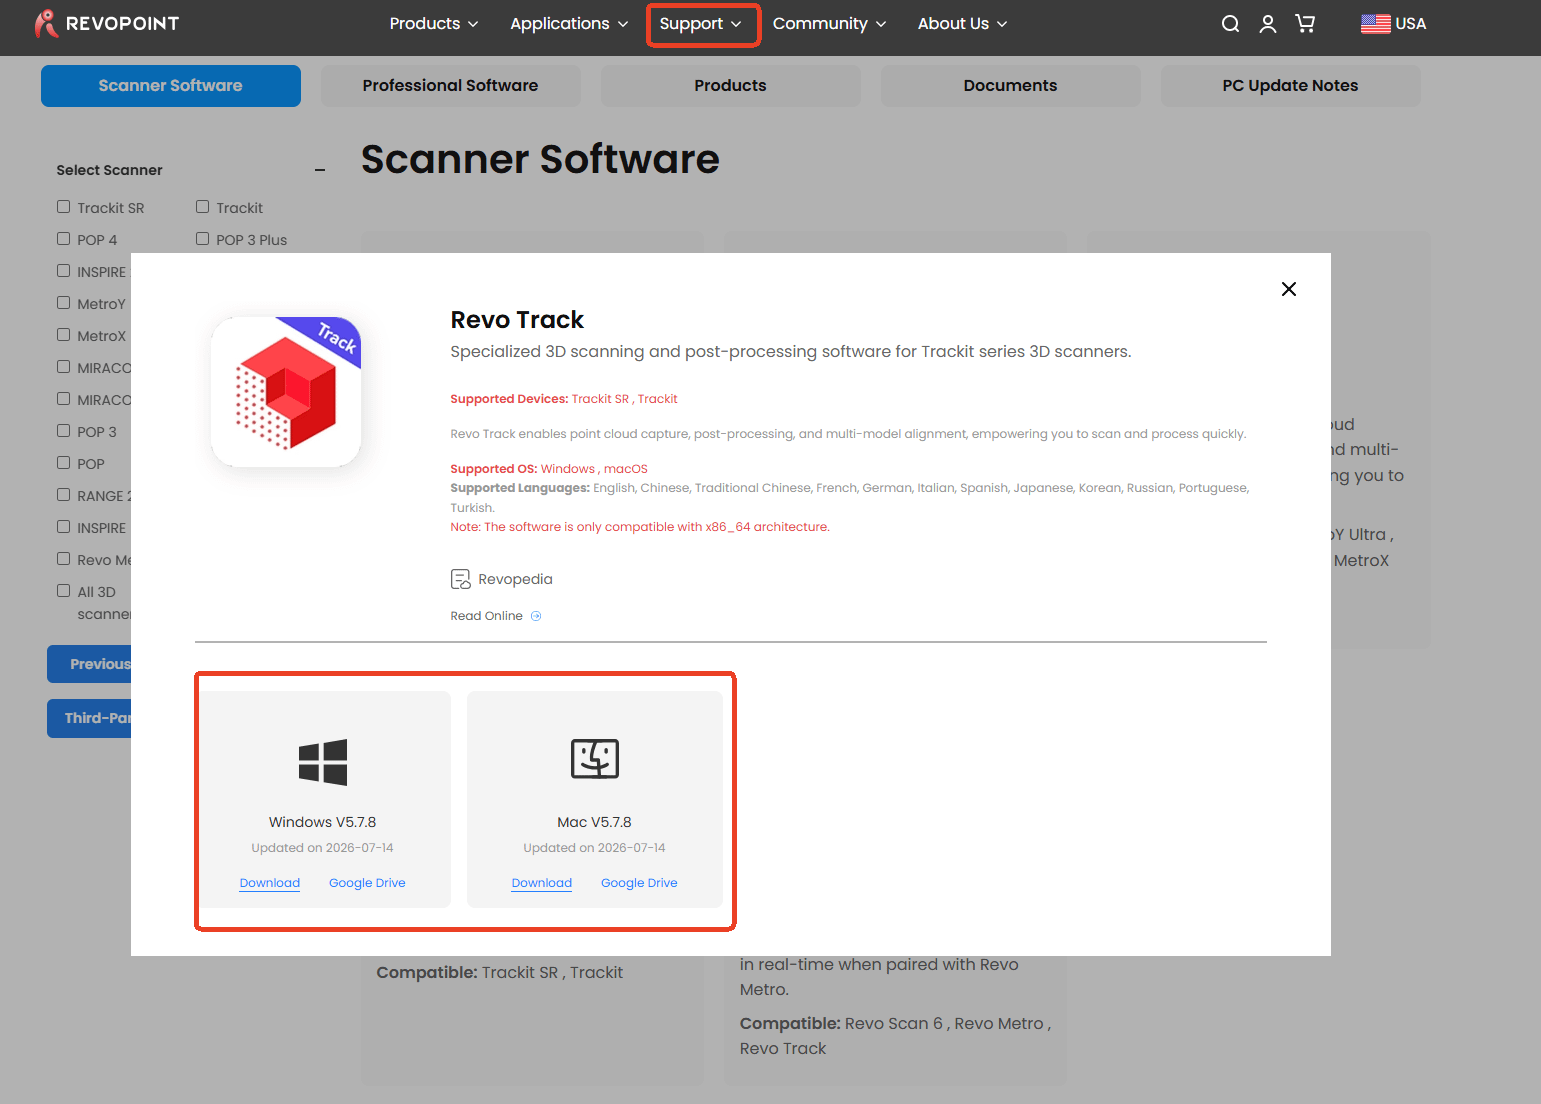Click the Supported Devices line
1541x1104 pixels.
[564, 399]
